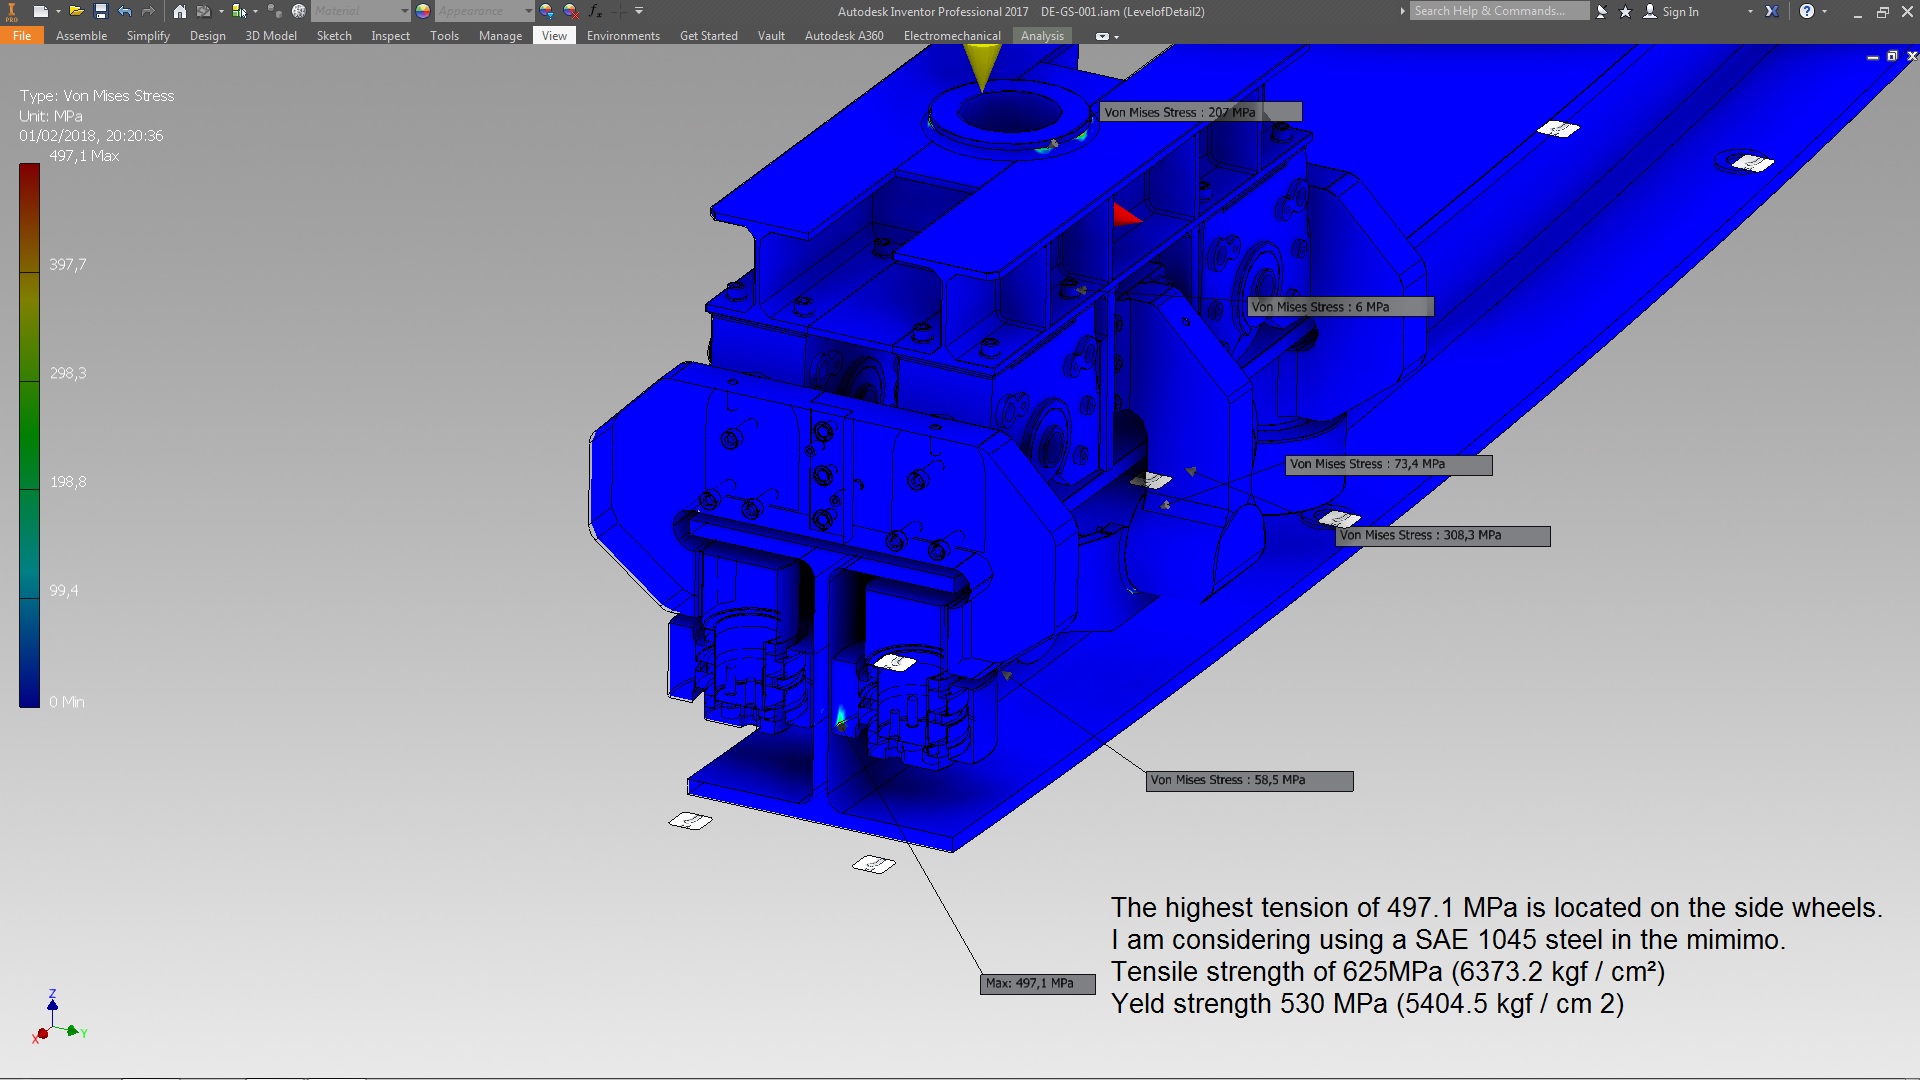This screenshot has width=1920, height=1080.
Task: Click the Favorites star icon
Action: pyautogui.click(x=1625, y=11)
